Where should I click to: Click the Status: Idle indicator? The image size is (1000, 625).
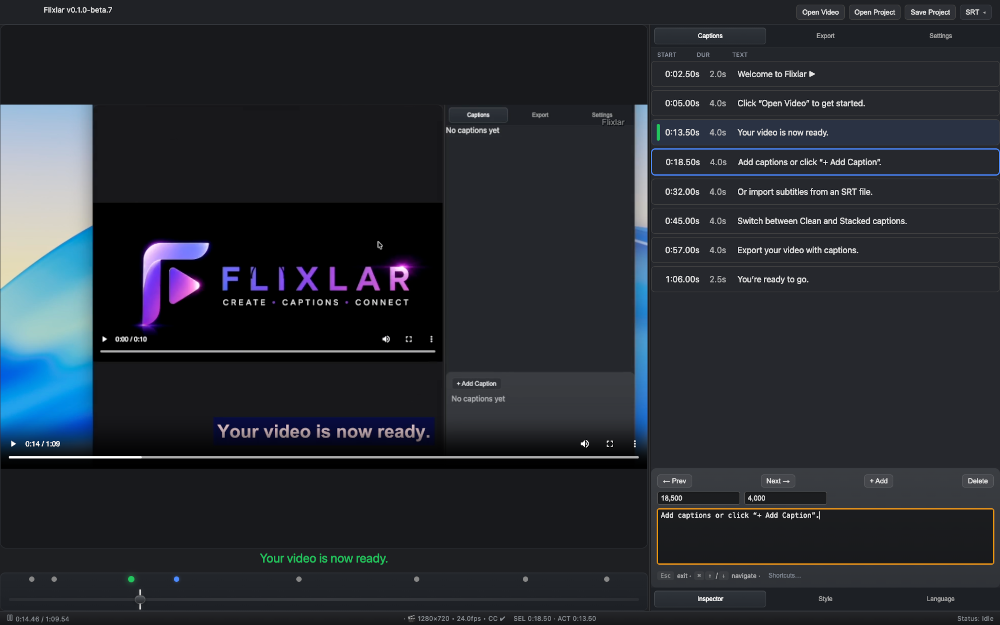click(974, 619)
